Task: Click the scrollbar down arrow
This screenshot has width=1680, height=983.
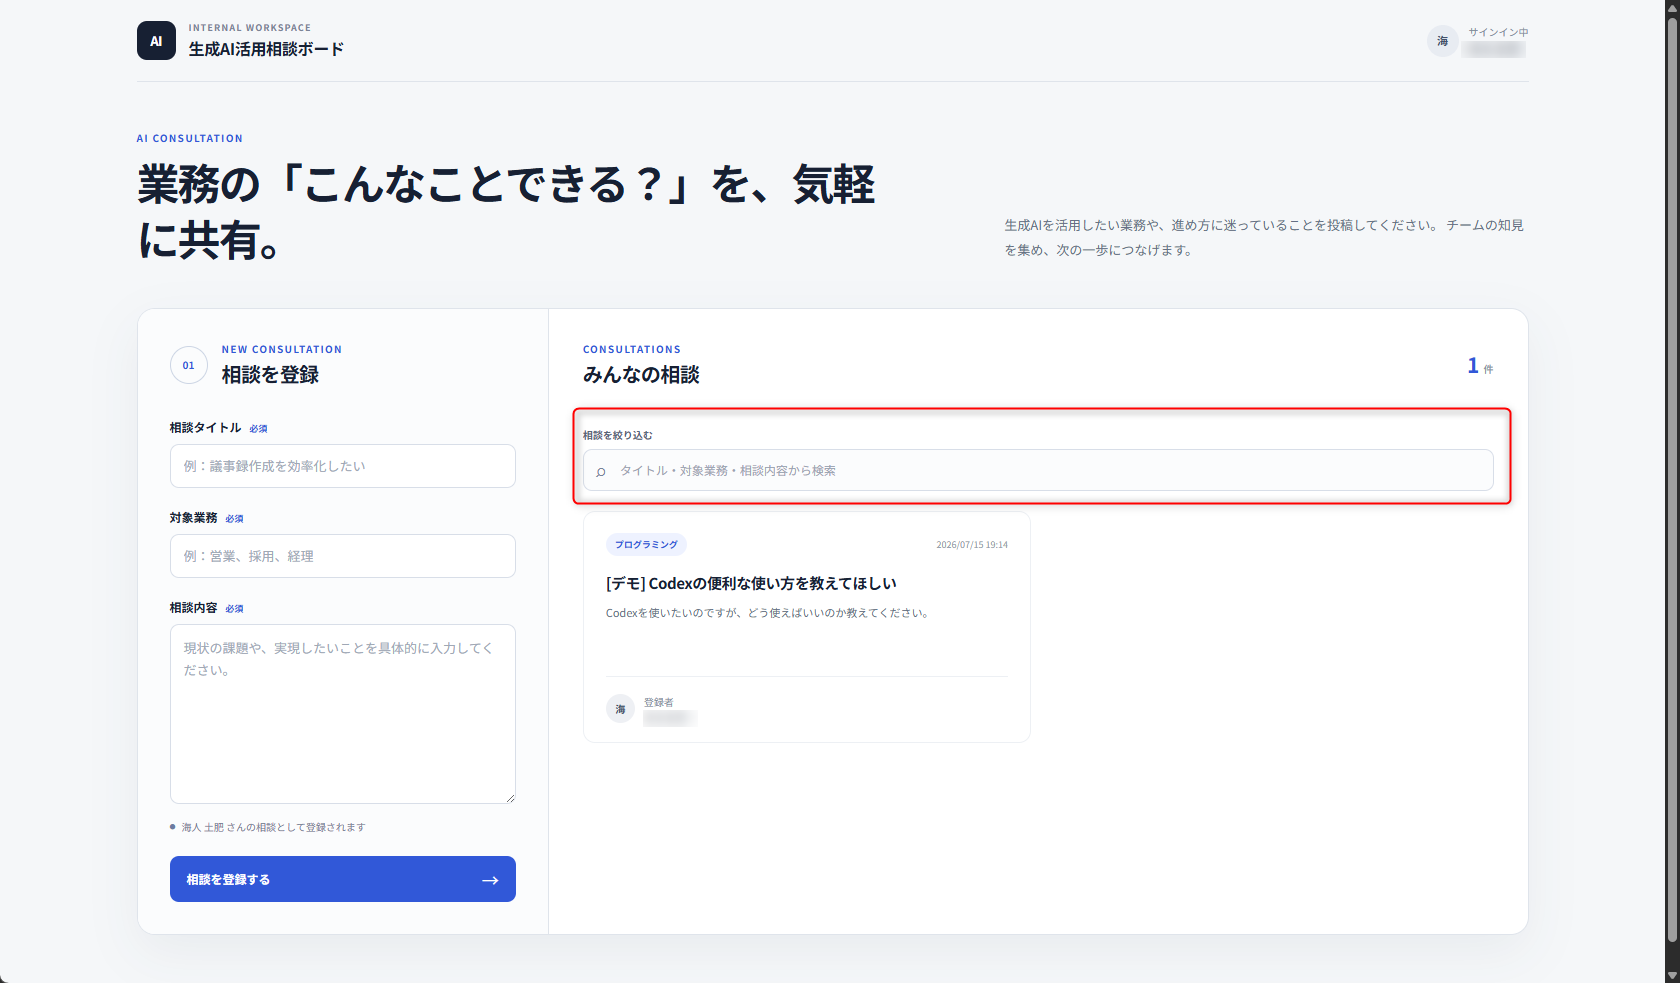Action: (x=1672, y=975)
